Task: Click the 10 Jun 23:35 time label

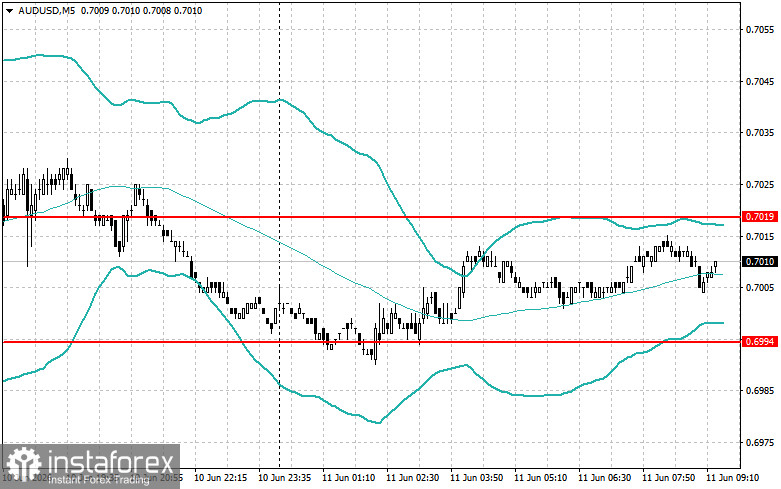Action: click(x=284, y=478)
